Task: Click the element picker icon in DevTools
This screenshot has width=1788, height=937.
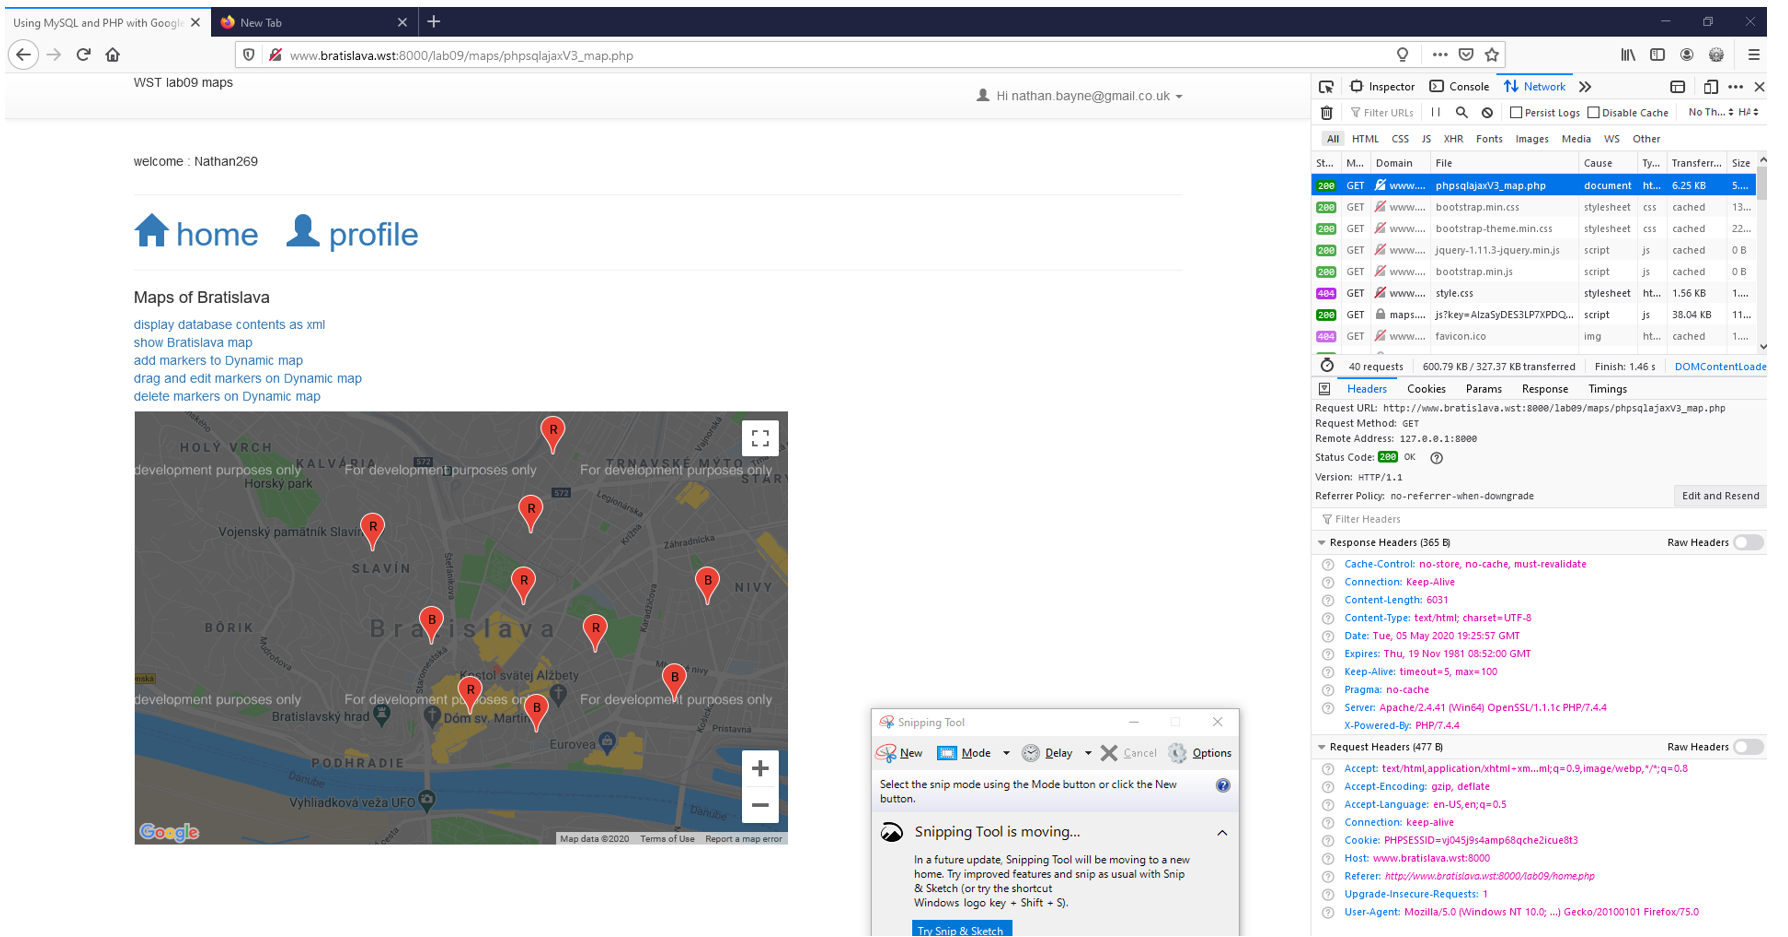Action: 1326,87
